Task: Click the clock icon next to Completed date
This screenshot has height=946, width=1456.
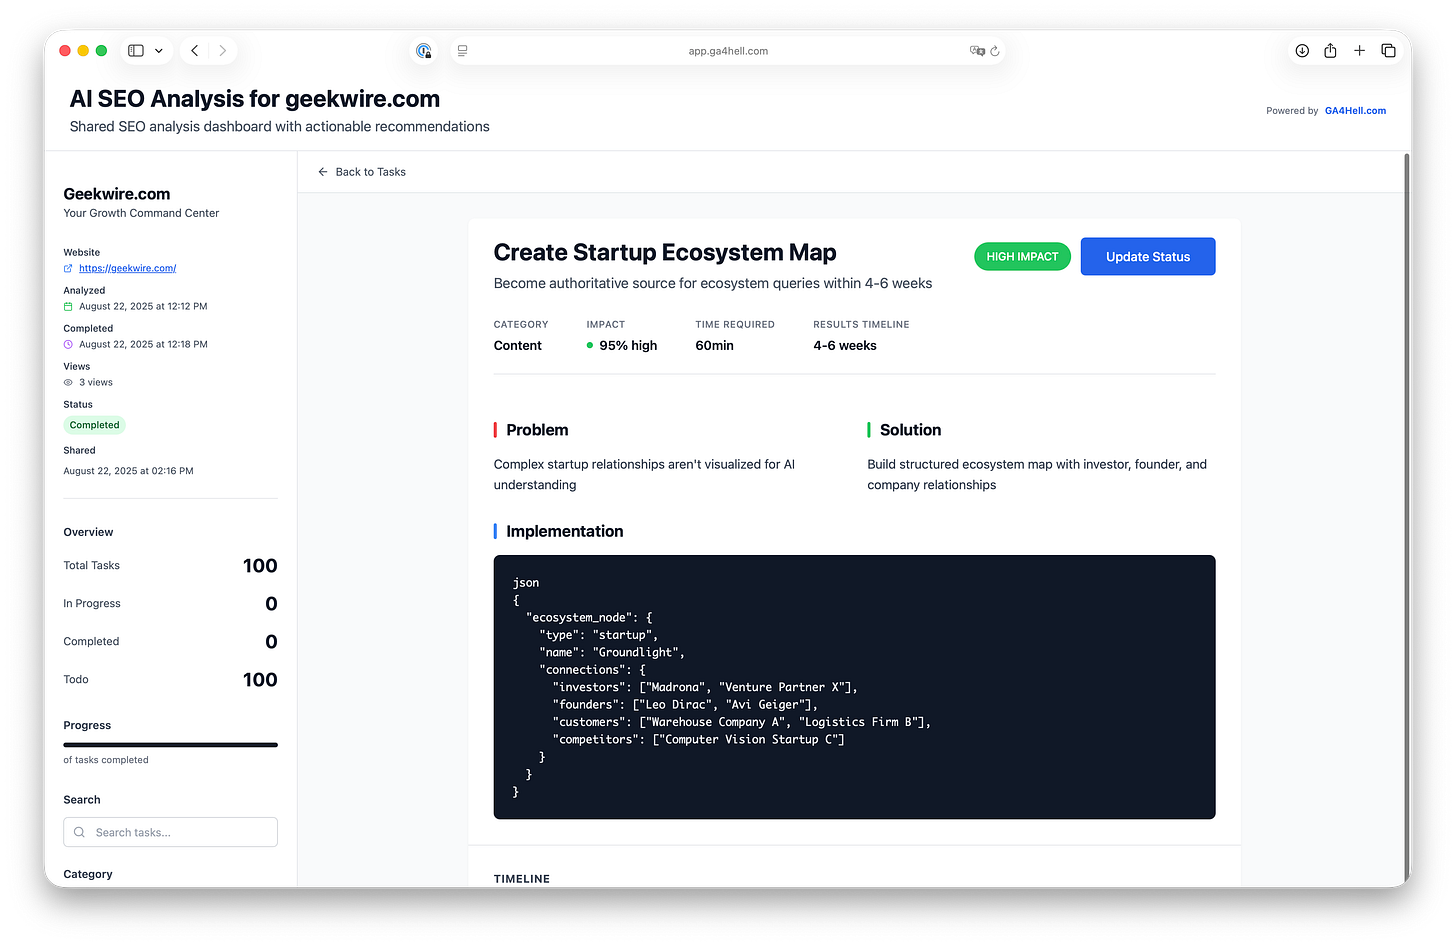Action: (68, 344)
